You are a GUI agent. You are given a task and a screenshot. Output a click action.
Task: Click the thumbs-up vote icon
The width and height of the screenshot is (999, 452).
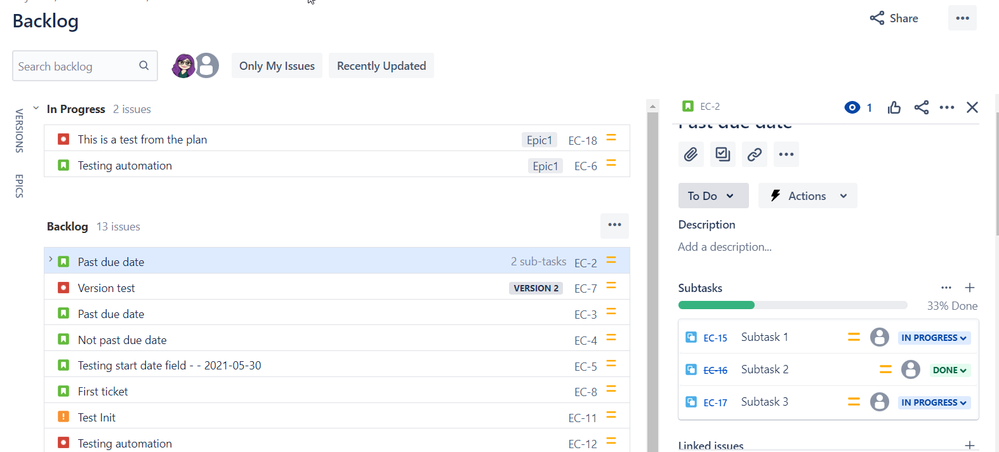(894, 108)
